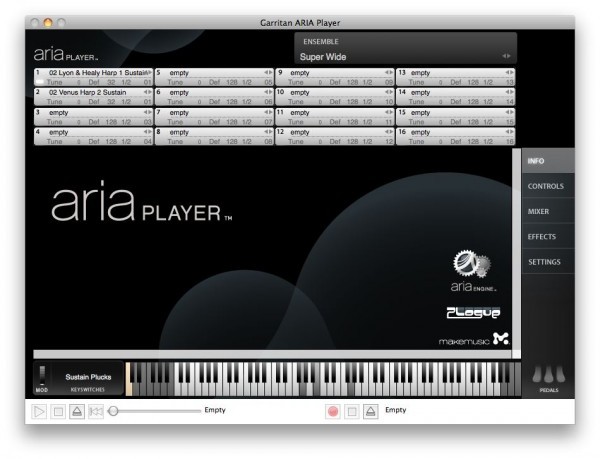Open slot 13 empty instrument menu
The width and height of the screenshot is (600, 459).
tap(509, 72)
